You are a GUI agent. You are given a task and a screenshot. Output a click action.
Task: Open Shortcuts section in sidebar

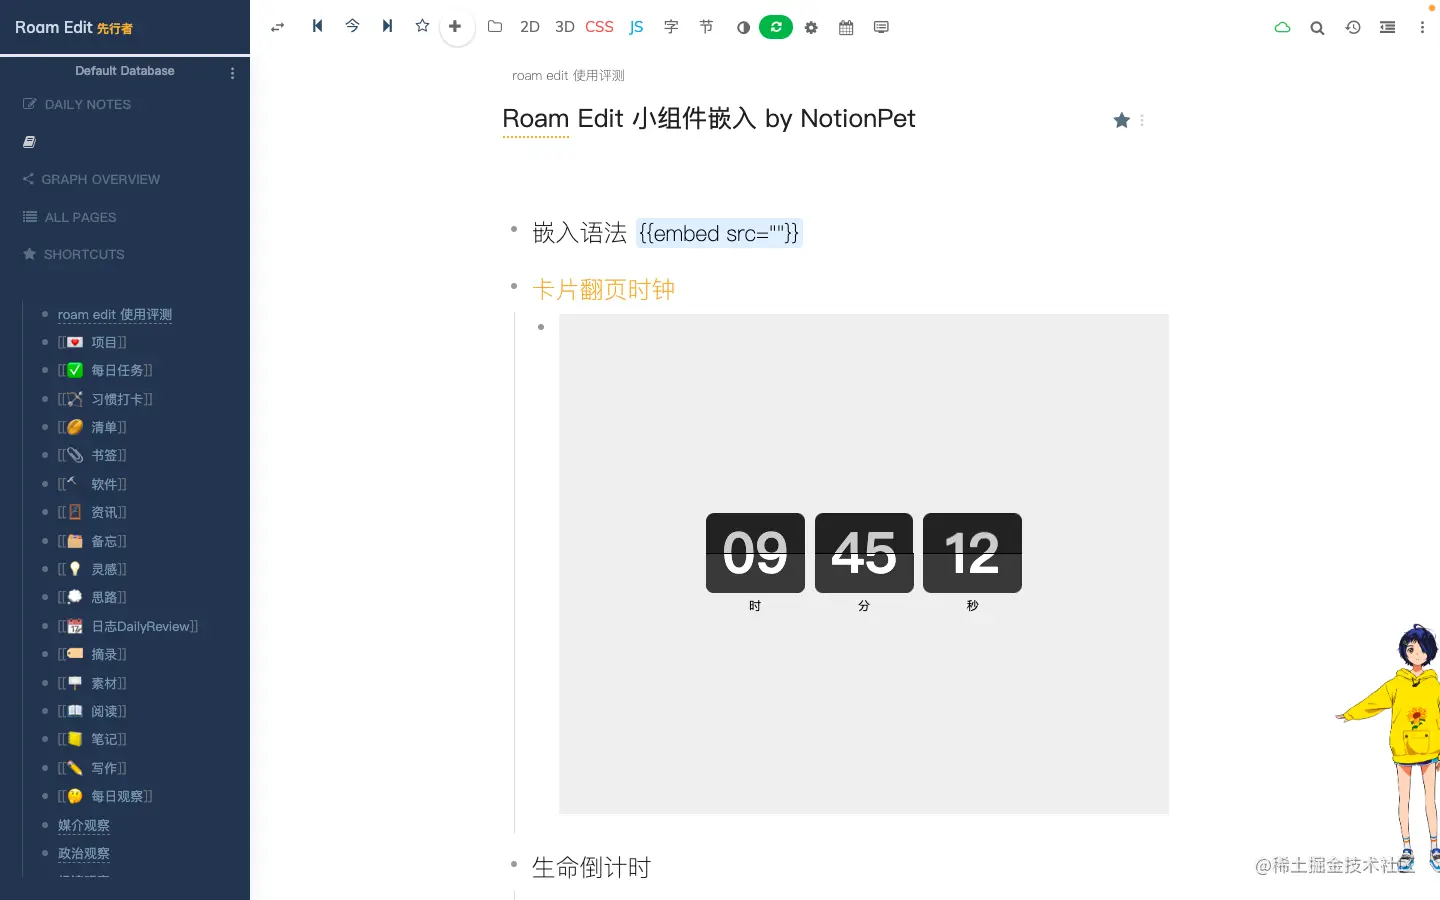[74, 254]
